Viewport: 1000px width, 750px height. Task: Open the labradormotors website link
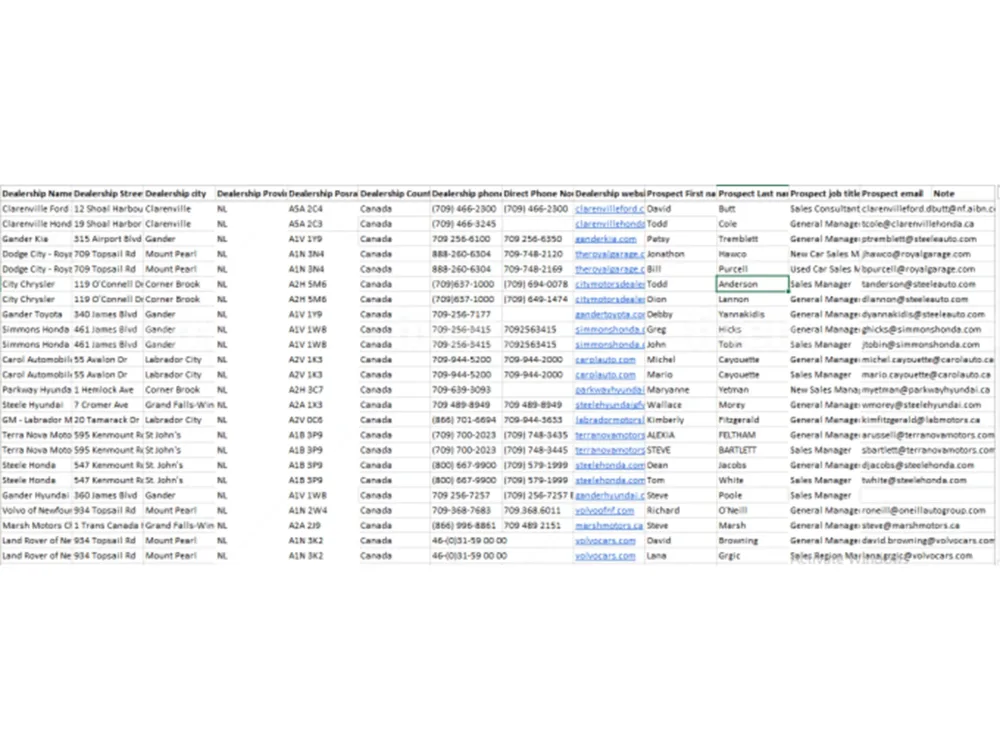tap(609, 420)
